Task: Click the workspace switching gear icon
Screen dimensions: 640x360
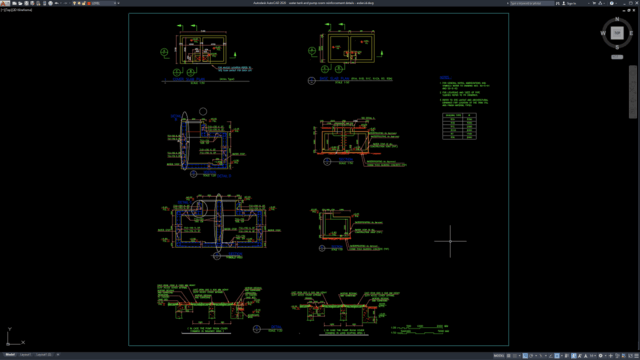Action: (x=600, y=356)
